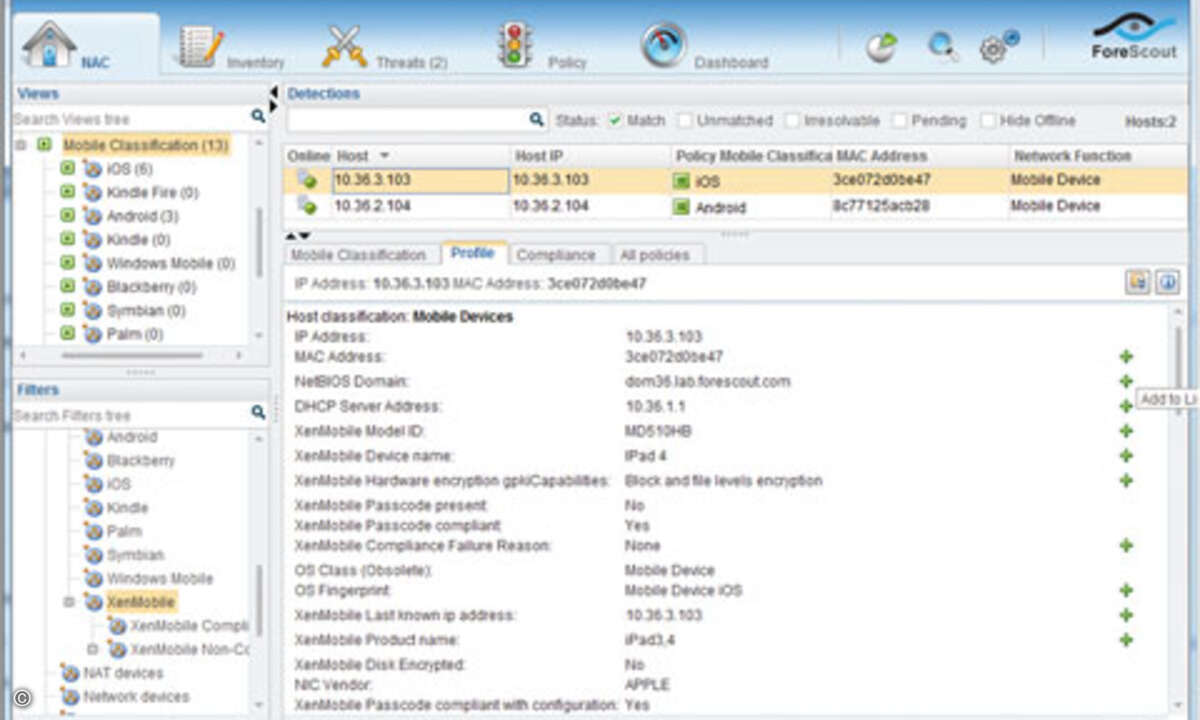Enable the Unmatched status checkbox

(684, 121)
